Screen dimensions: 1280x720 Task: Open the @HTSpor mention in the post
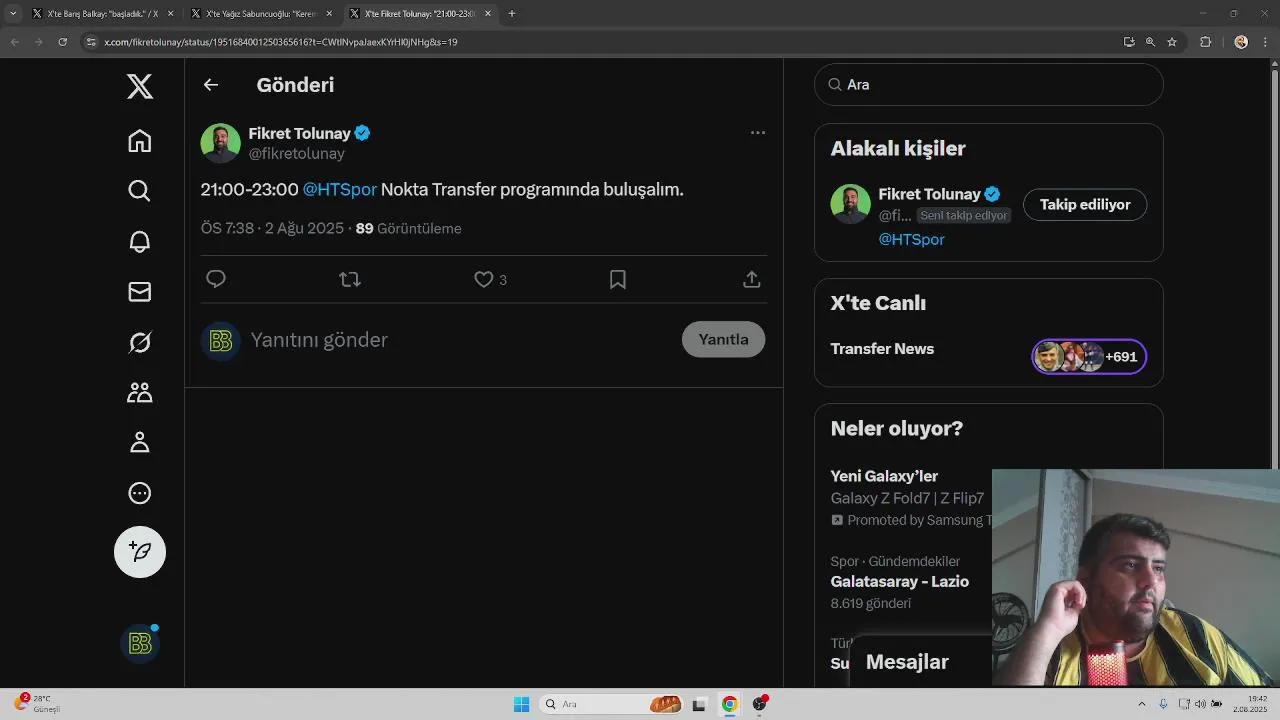tap(340, 190)
